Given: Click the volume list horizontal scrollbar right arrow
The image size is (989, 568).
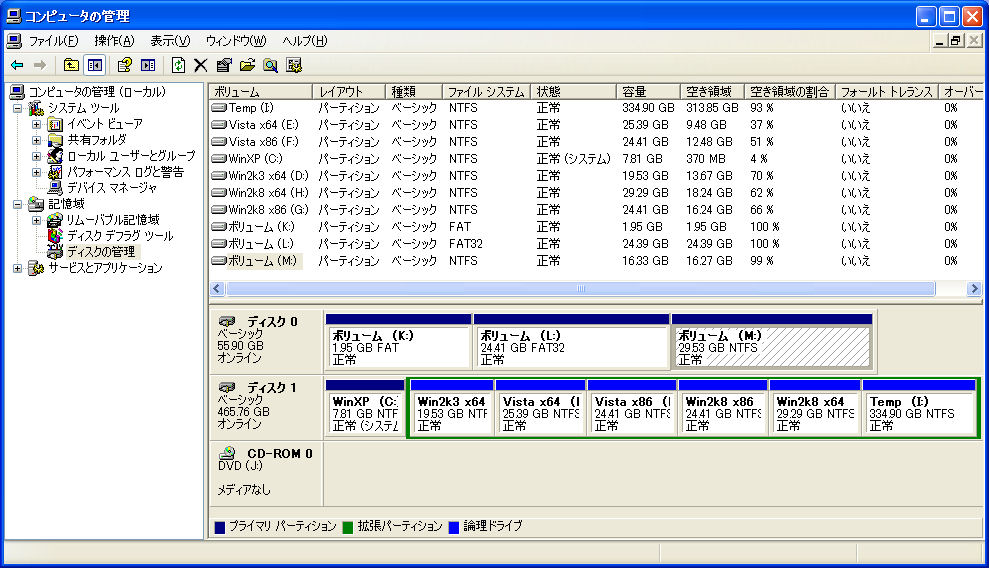Looking at the screenshot, I should 974,289.
